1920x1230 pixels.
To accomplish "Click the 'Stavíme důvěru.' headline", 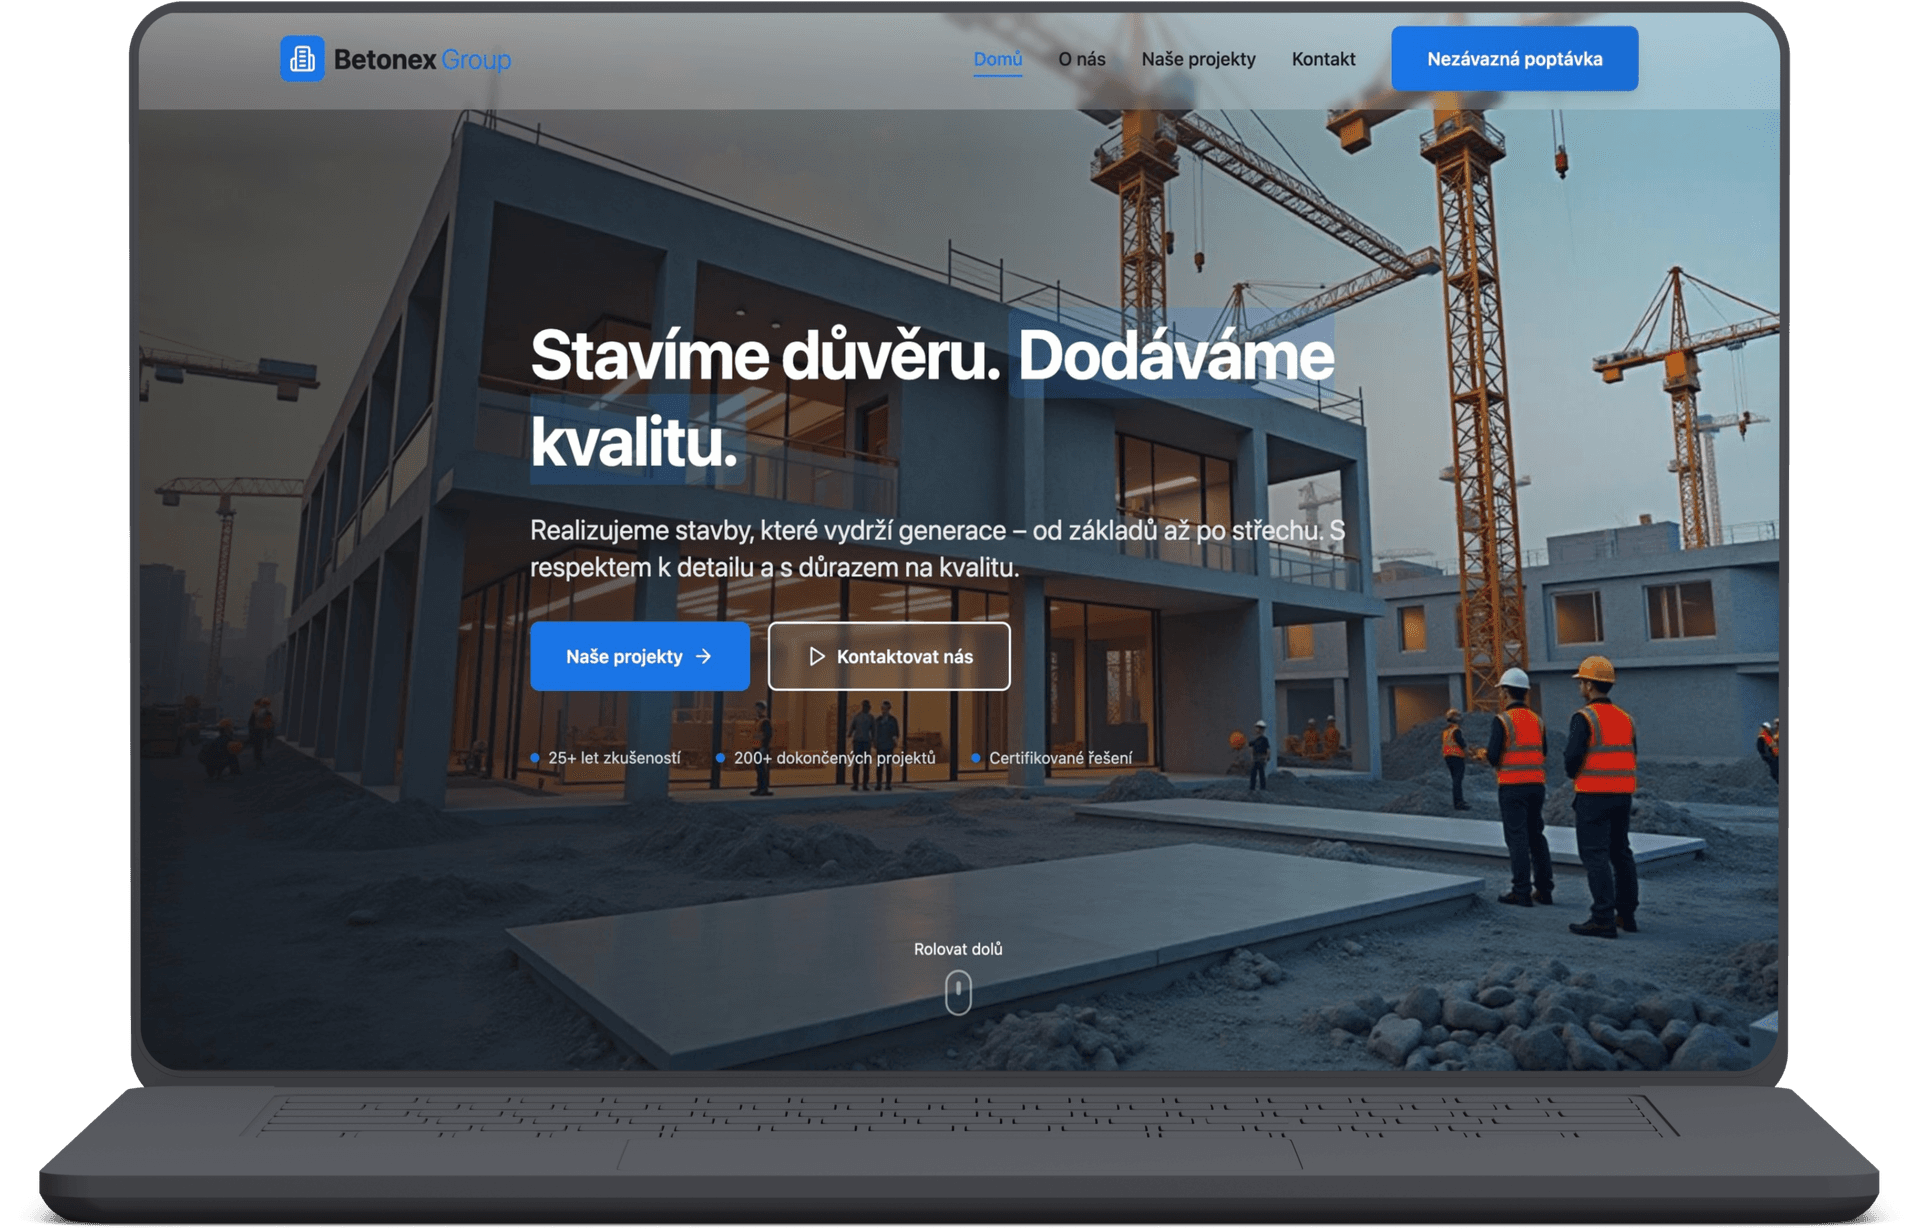I will (x=765, y=356).
